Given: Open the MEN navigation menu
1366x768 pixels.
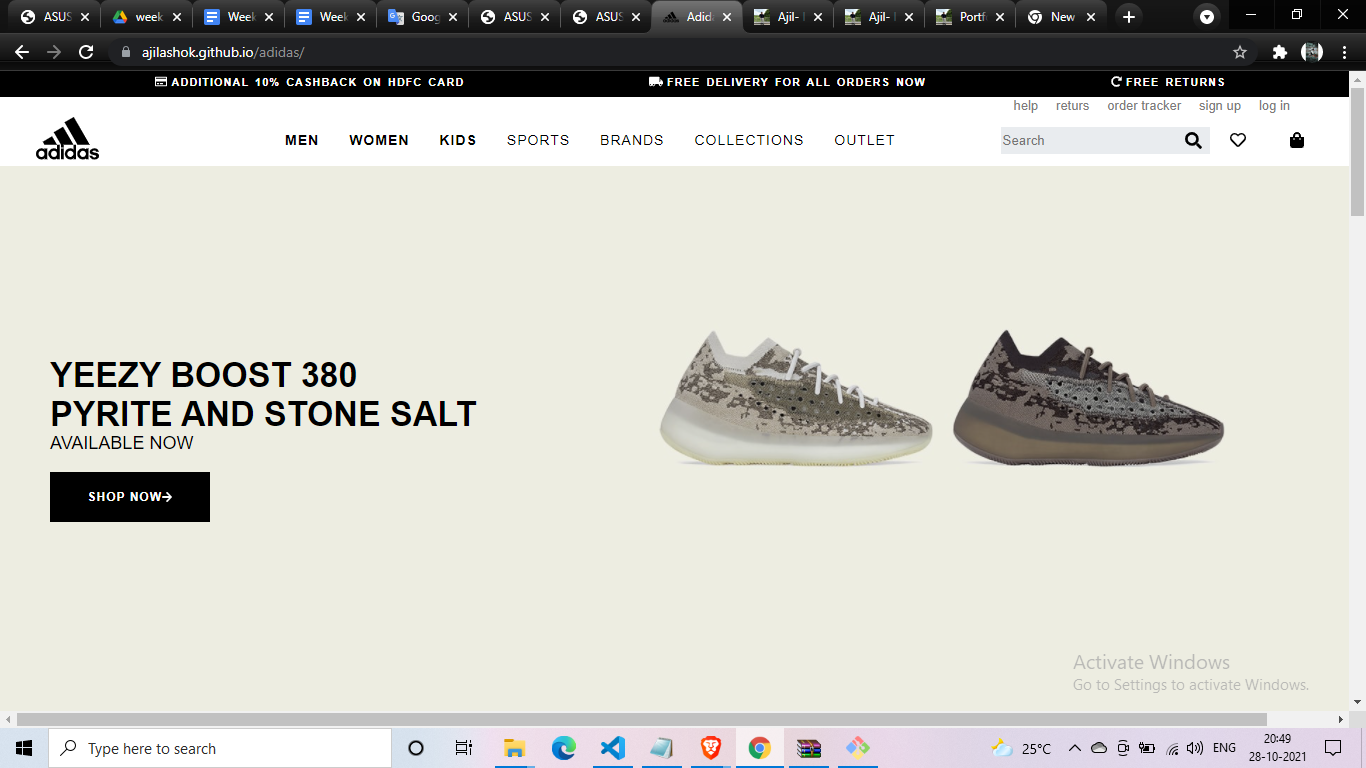Looking at the screenshot, I should tap(301, 140).
